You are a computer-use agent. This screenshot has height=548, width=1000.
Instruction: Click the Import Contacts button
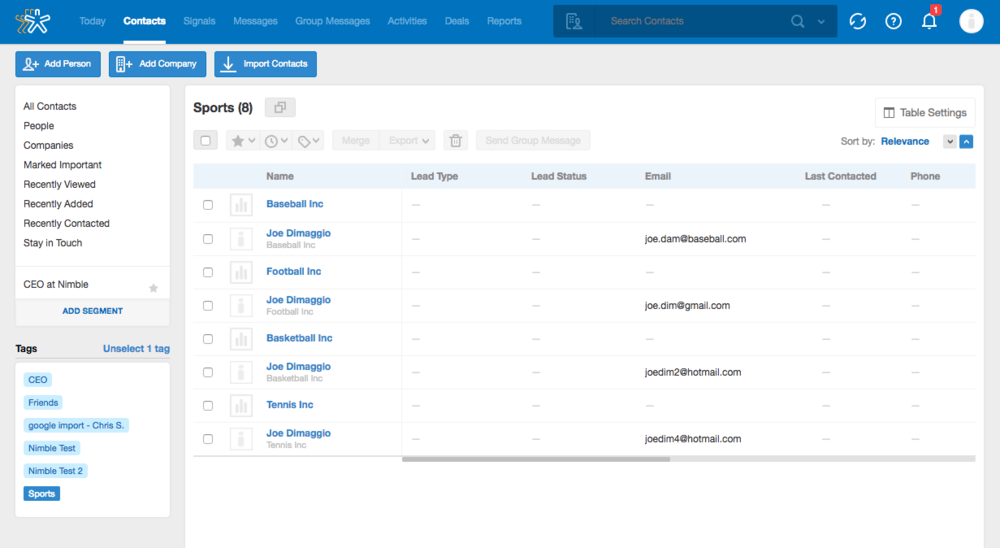(x=265, y=64)
